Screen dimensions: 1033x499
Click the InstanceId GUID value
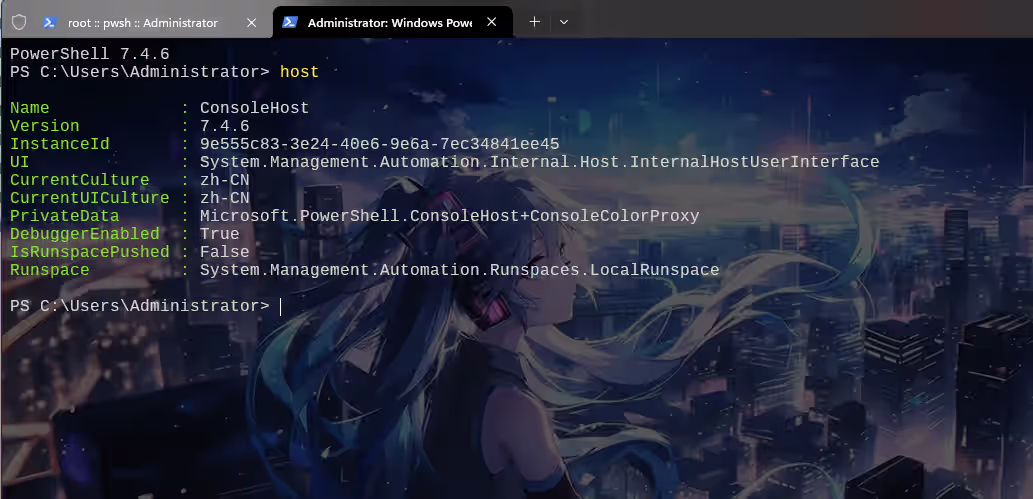click(x=379, y=144)
